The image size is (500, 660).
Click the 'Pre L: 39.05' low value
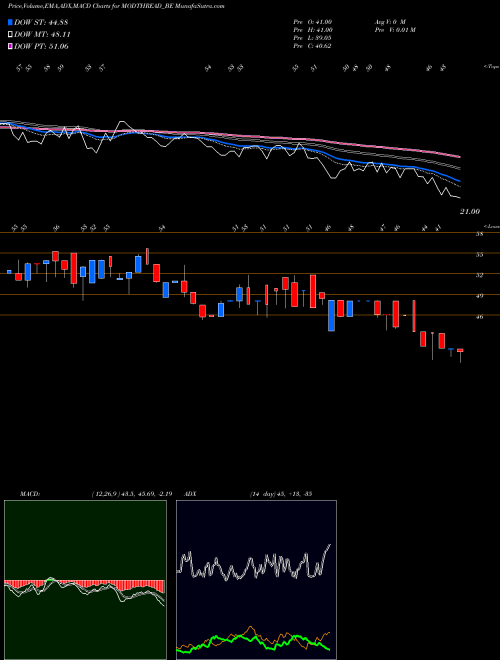[312, 37]
